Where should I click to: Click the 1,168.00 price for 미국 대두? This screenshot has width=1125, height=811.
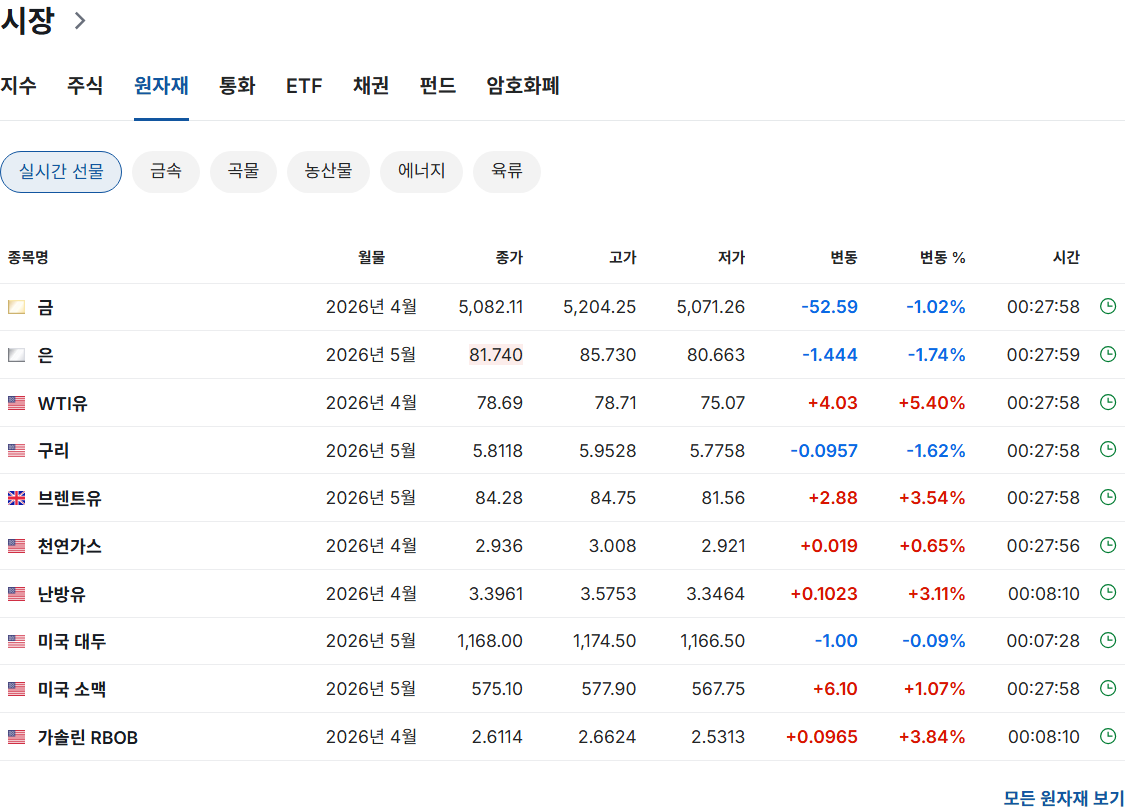pyautogui.click(x=490, y=641)
